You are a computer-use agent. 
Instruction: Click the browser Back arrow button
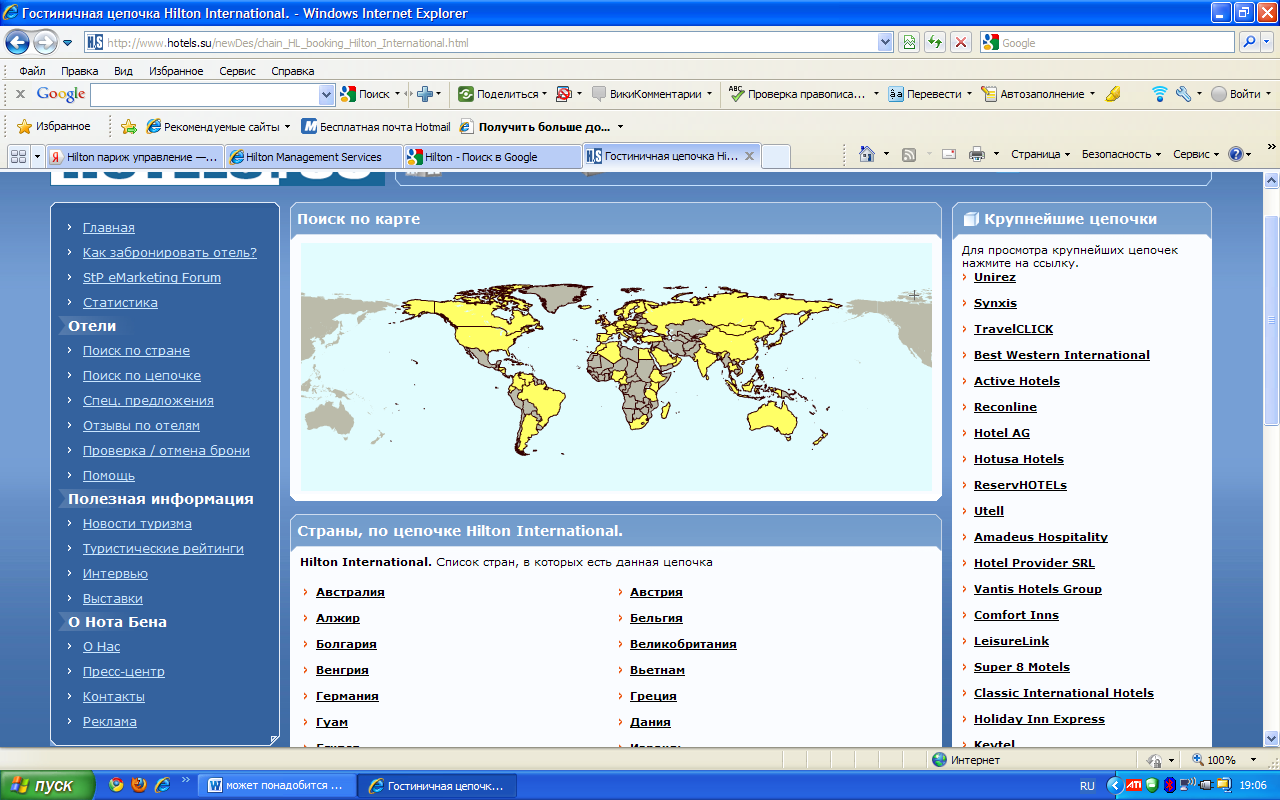pyautogui.click(x=17, y=43)
